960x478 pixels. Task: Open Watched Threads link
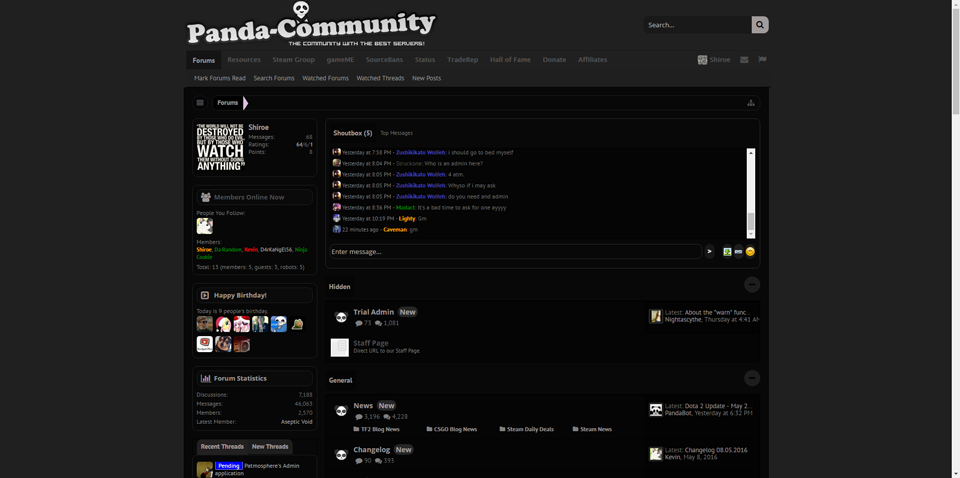(380, 78)
